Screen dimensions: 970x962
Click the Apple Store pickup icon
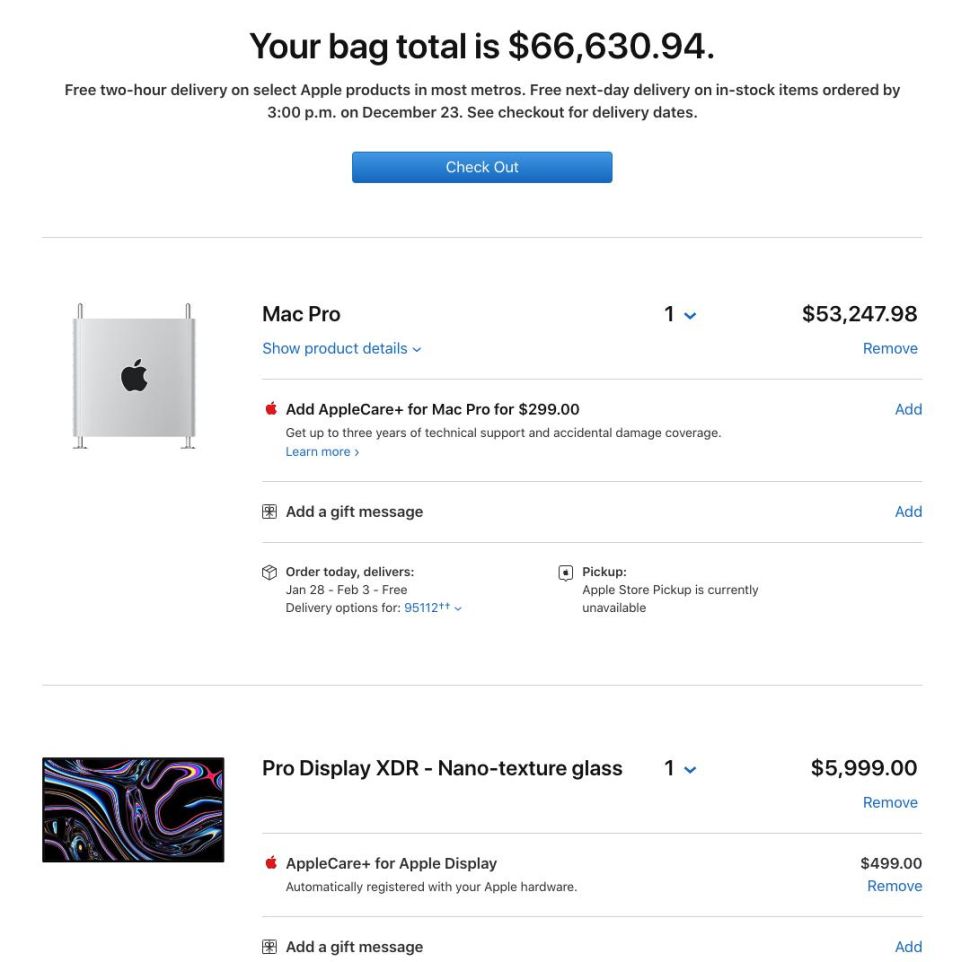click(565, 573)
